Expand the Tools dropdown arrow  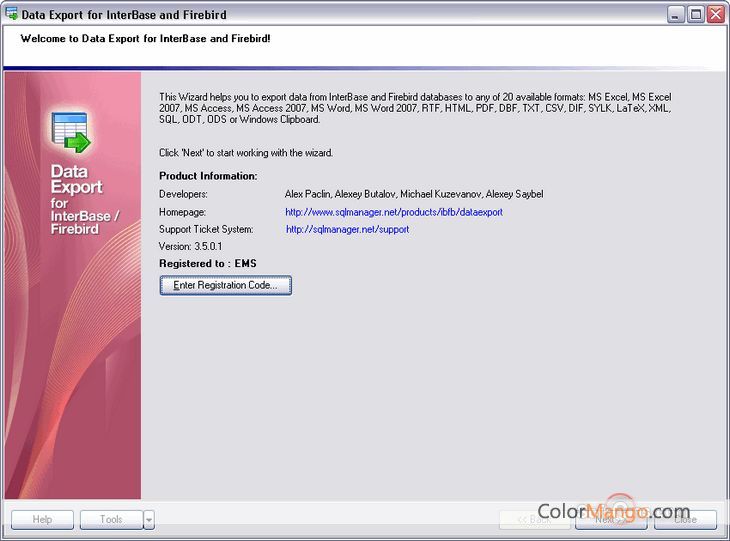(149, 520)
